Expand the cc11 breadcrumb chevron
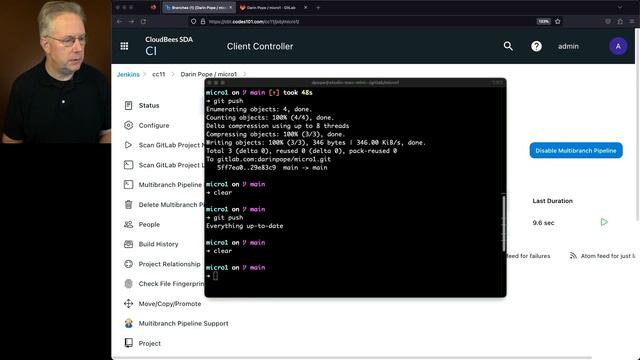This screenshot has height=360, width=640. click(x=173, y=74)
